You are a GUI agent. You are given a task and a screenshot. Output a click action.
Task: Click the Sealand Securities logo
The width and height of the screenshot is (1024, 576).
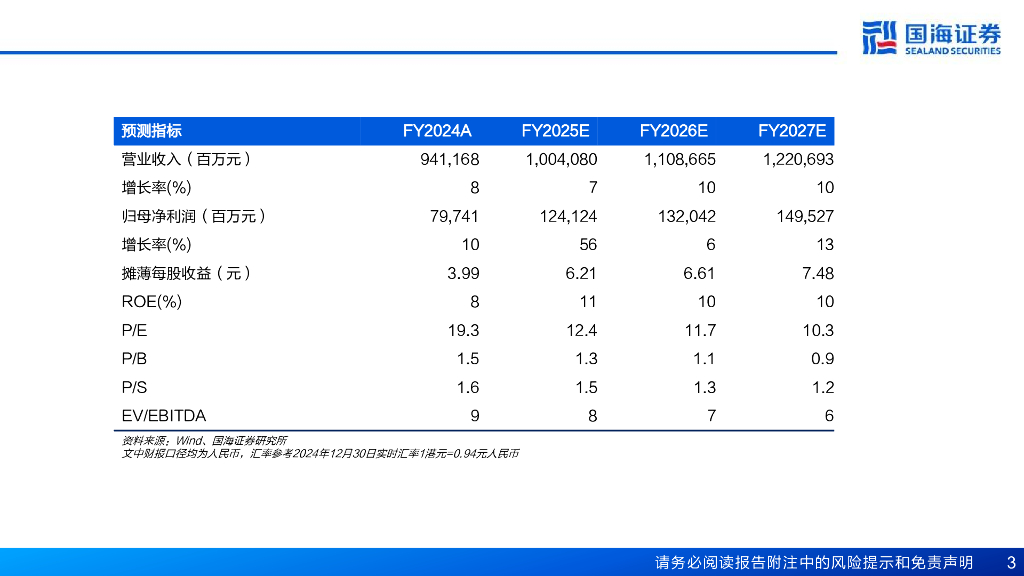(931, 38)
